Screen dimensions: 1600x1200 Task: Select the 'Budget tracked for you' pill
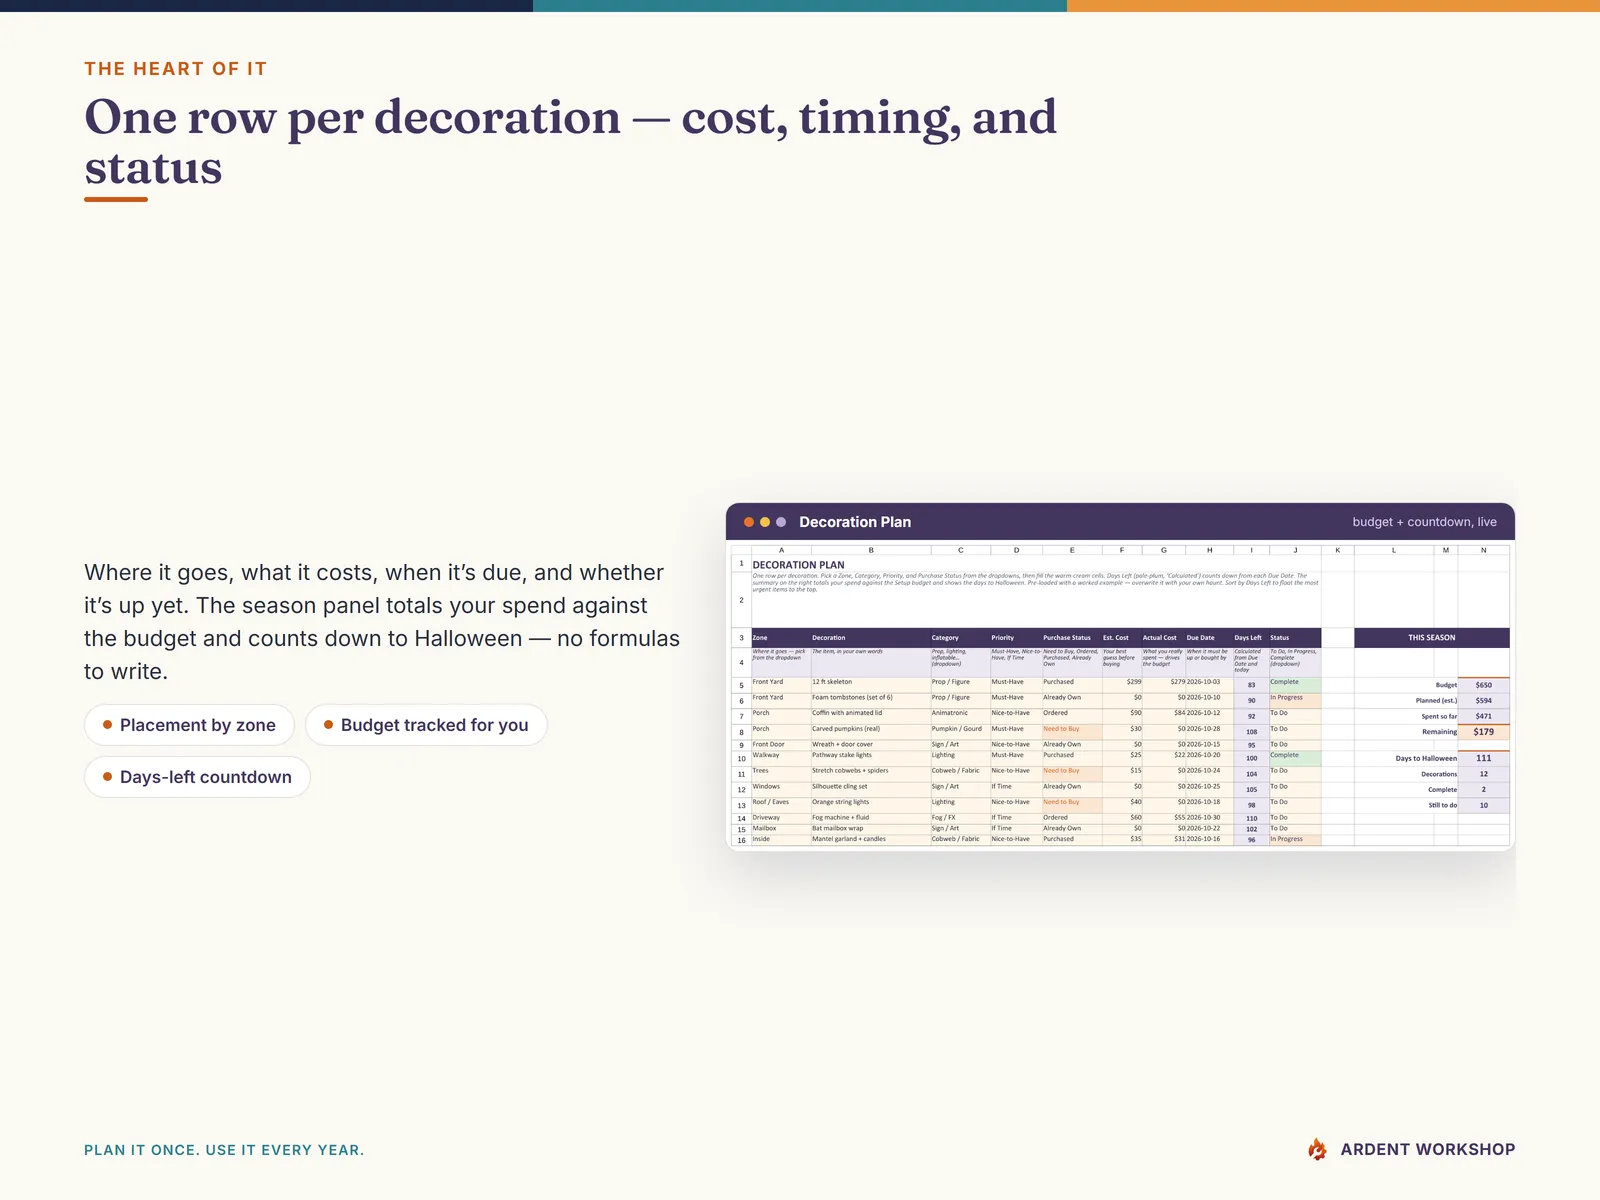coord(426,725)
